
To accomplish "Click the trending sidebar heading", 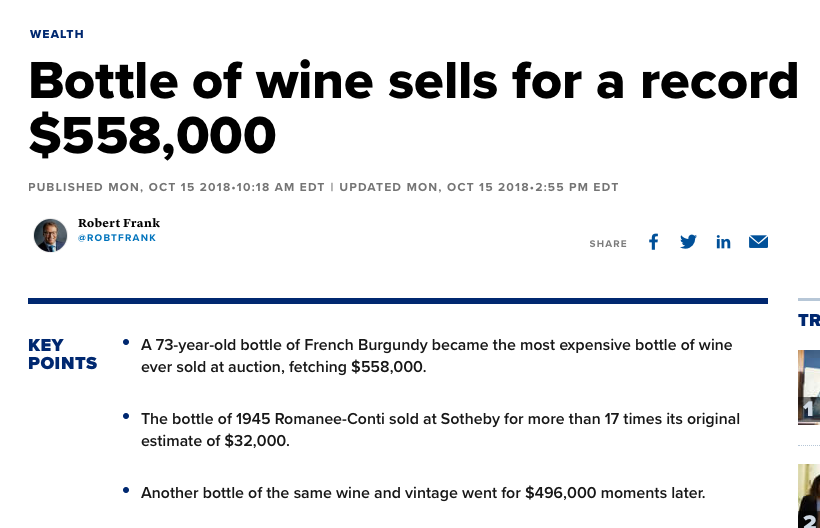I will (x=809, y=320).
